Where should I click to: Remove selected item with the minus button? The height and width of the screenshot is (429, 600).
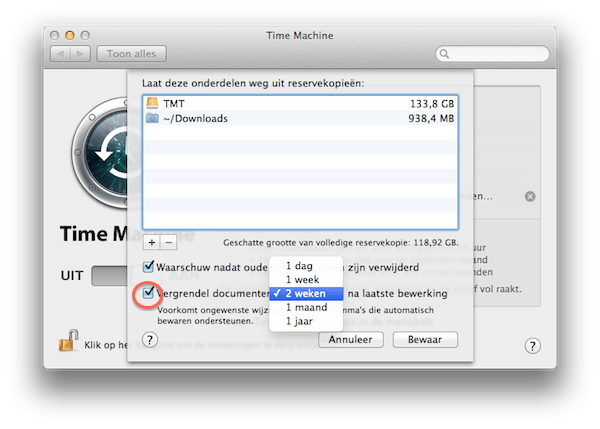pyautogui.click(x=169, y=242)
